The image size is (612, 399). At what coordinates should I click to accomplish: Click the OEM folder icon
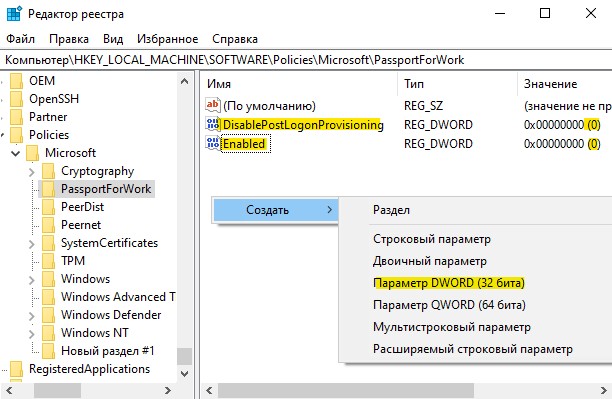16,81
